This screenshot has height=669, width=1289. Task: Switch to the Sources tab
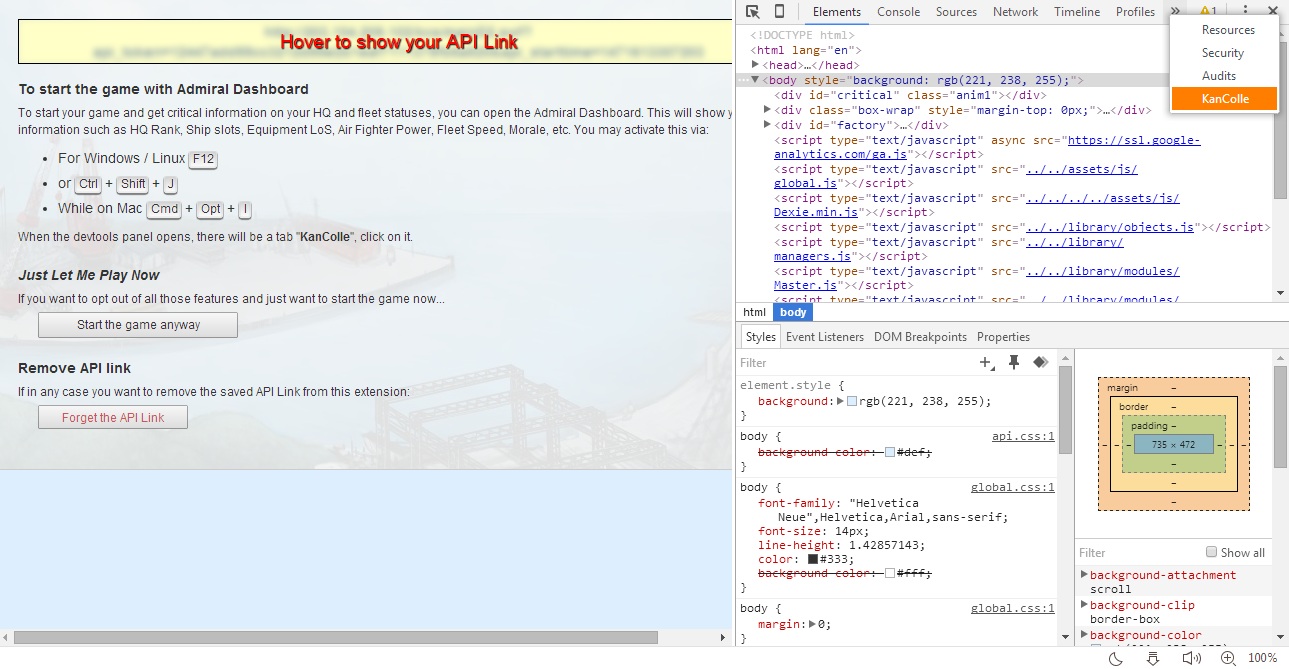click(956, 12)
